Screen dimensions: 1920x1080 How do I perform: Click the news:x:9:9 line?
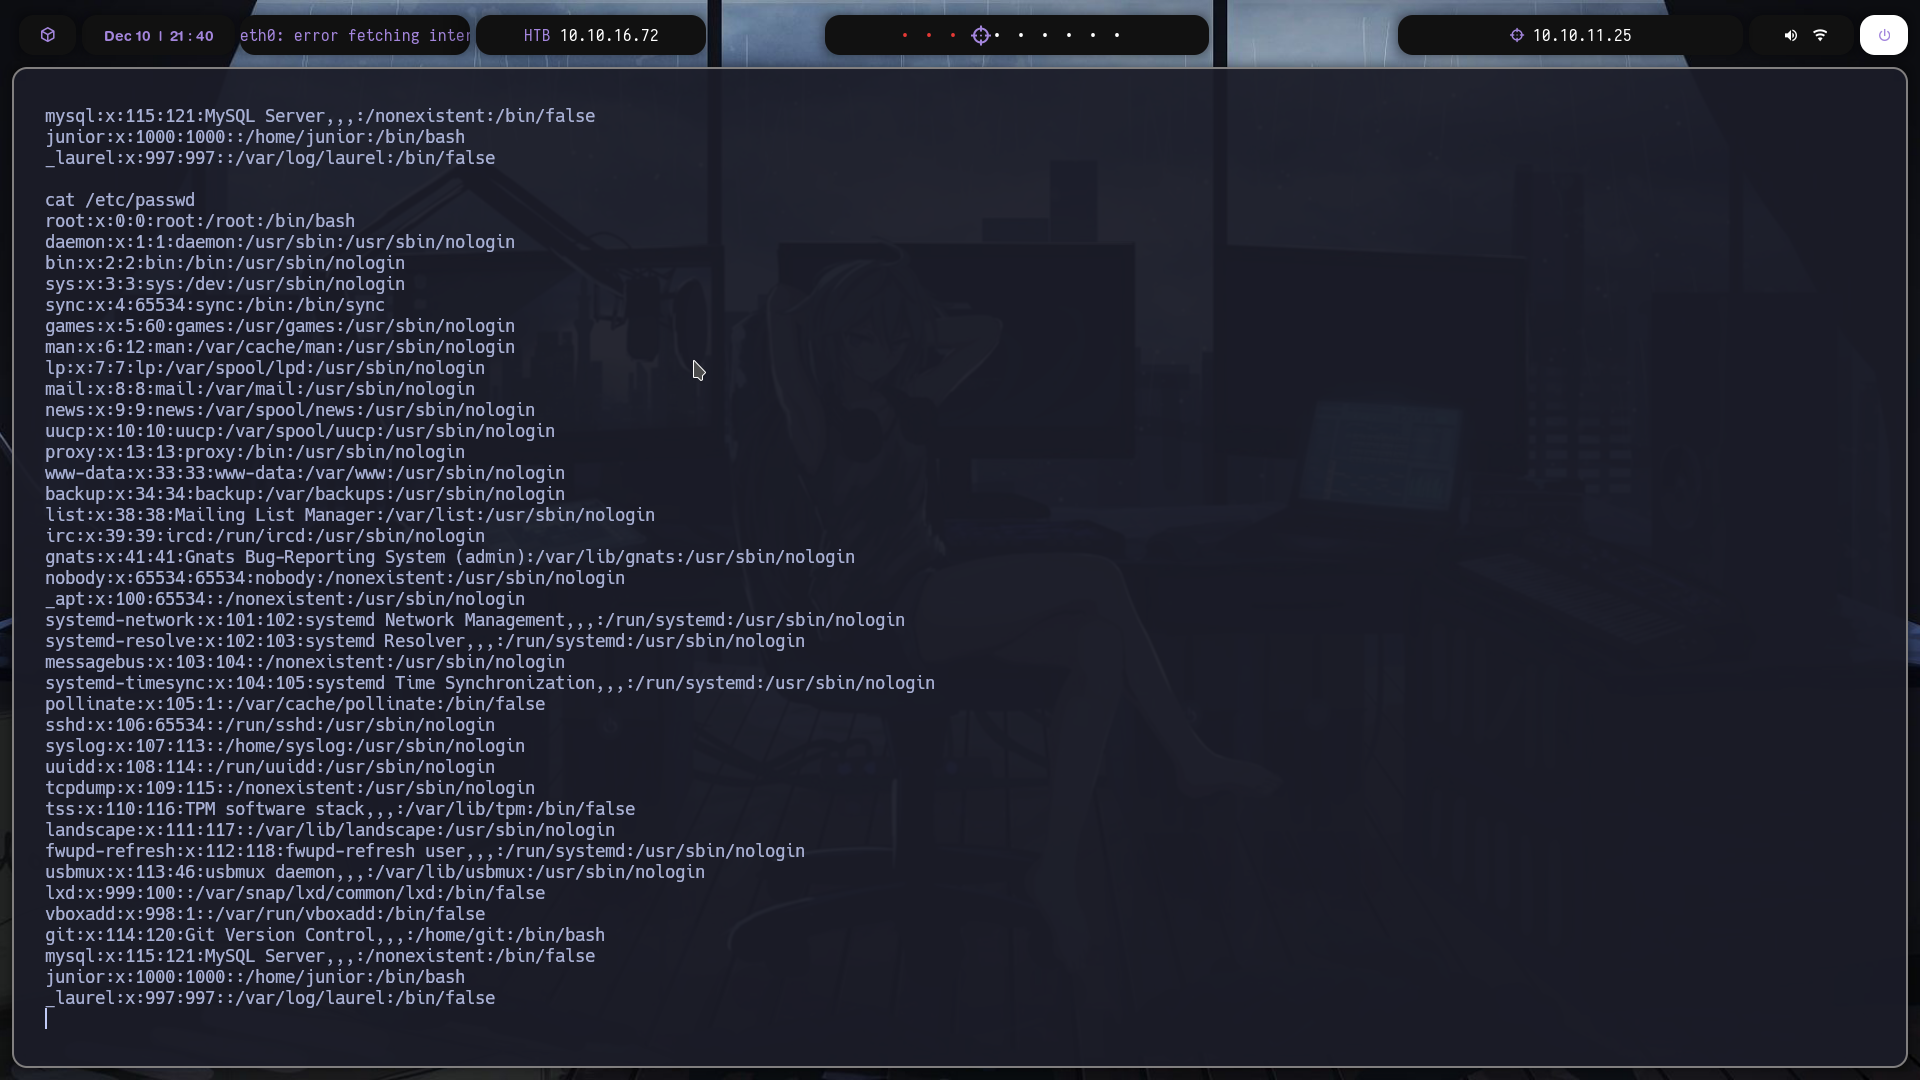290,410
